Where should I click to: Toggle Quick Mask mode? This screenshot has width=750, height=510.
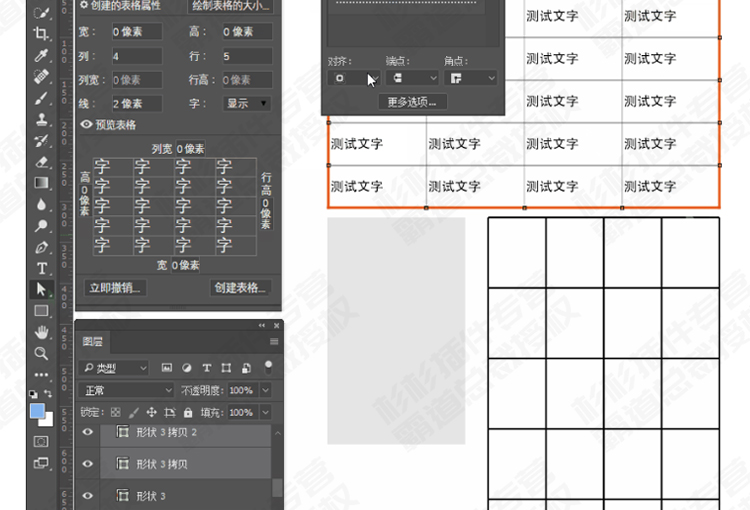click(41, 442)
